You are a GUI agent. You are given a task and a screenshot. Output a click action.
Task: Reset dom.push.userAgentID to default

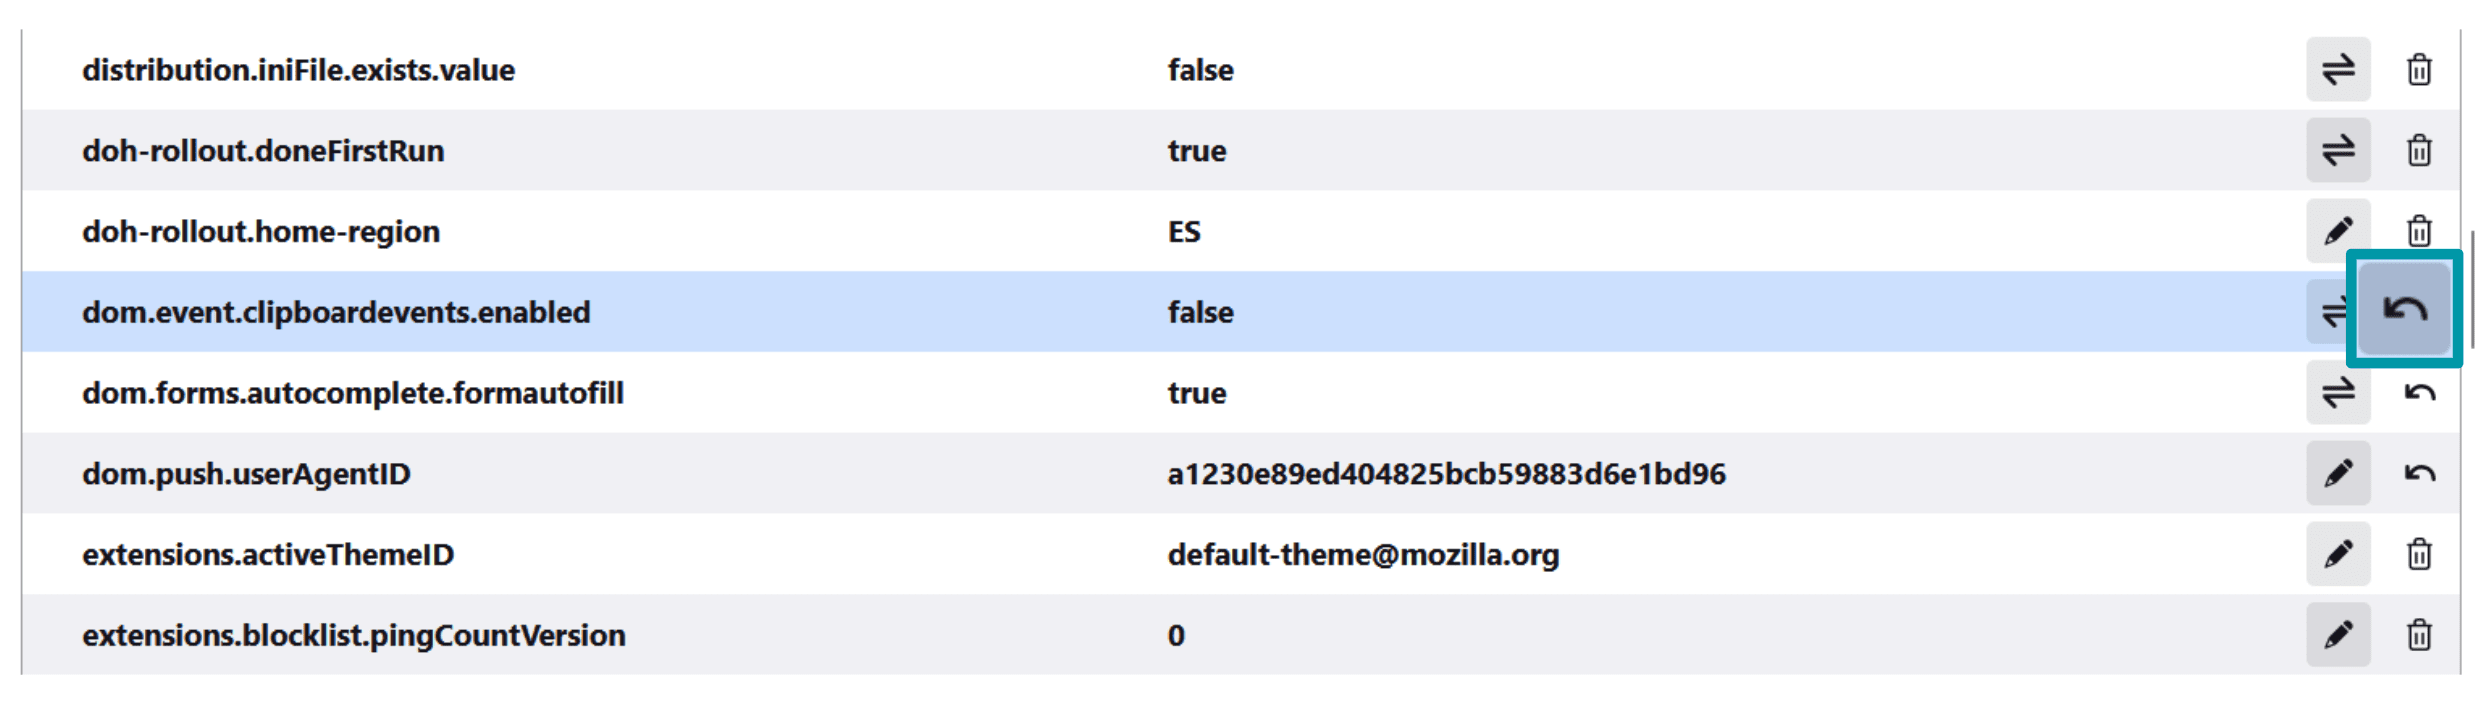(2419, 473)
